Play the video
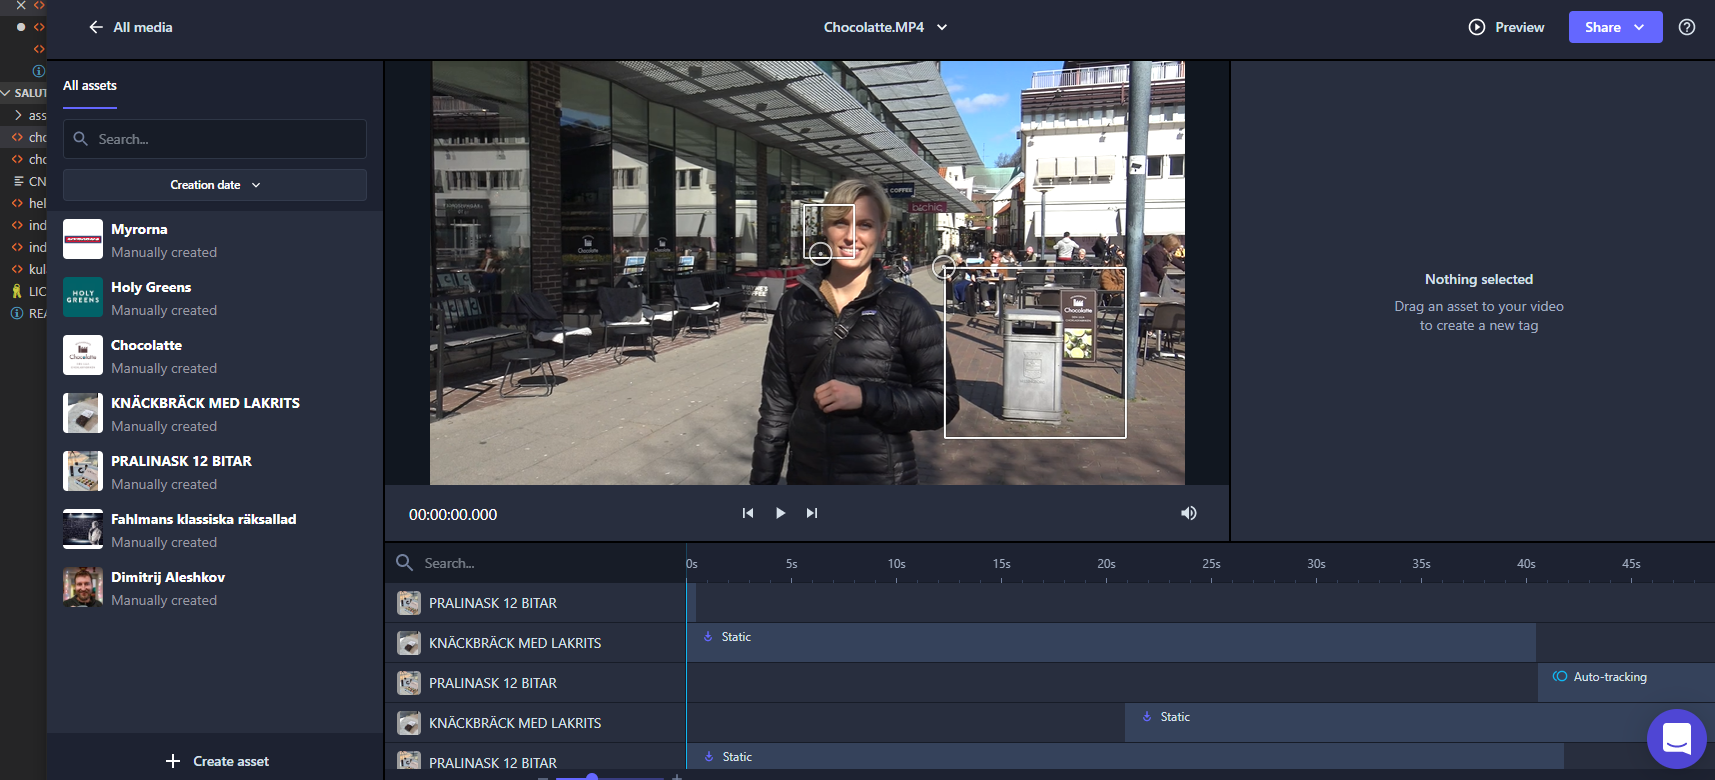 click(780, 513)
